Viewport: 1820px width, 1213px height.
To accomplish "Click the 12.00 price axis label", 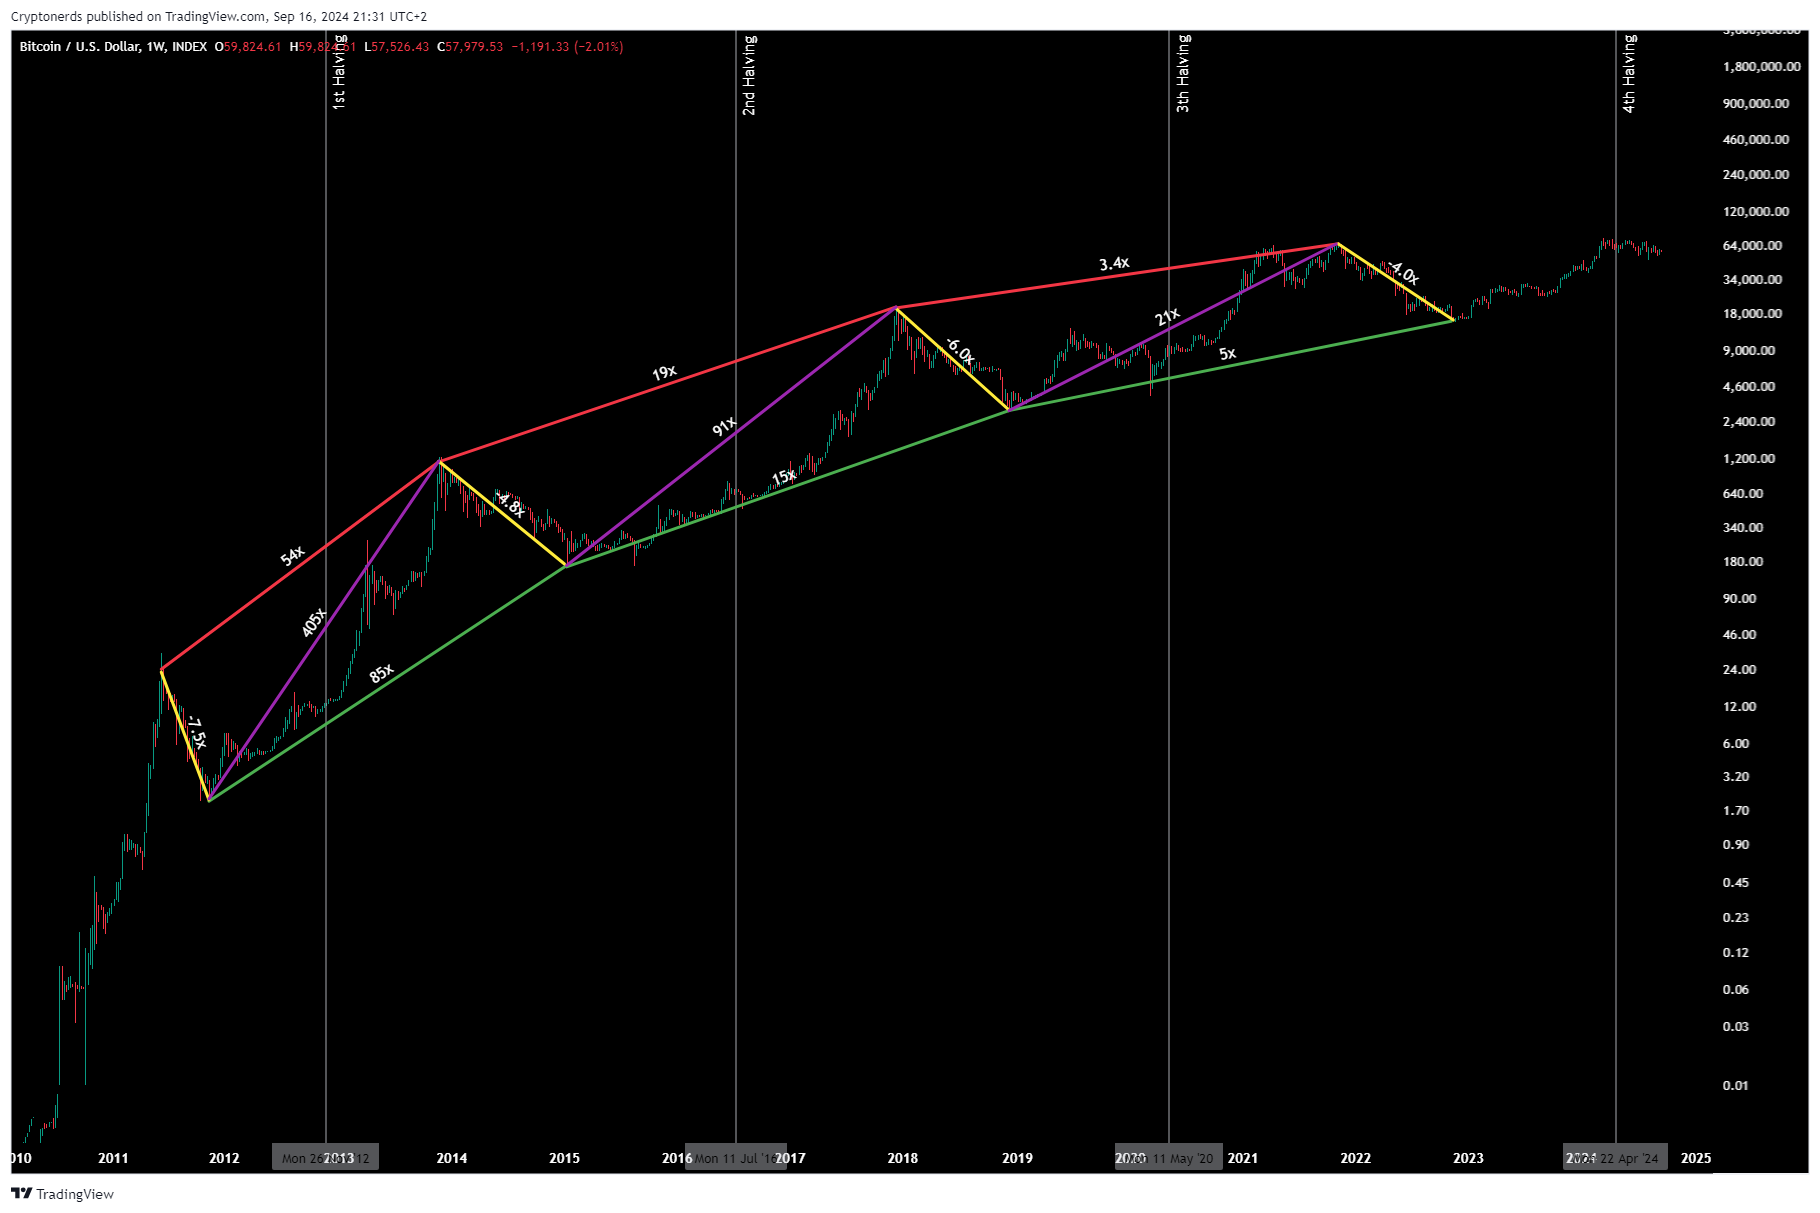I will 1739,707.
